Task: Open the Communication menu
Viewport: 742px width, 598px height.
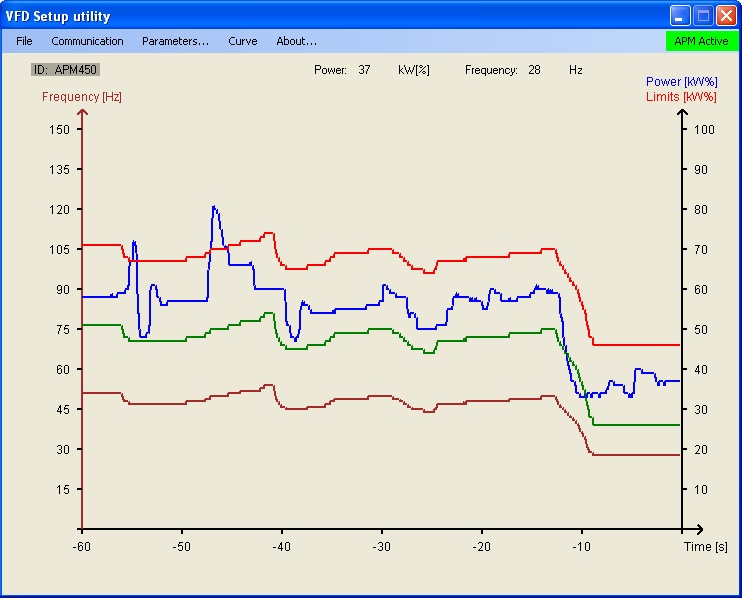Action: tap(87, 41)
